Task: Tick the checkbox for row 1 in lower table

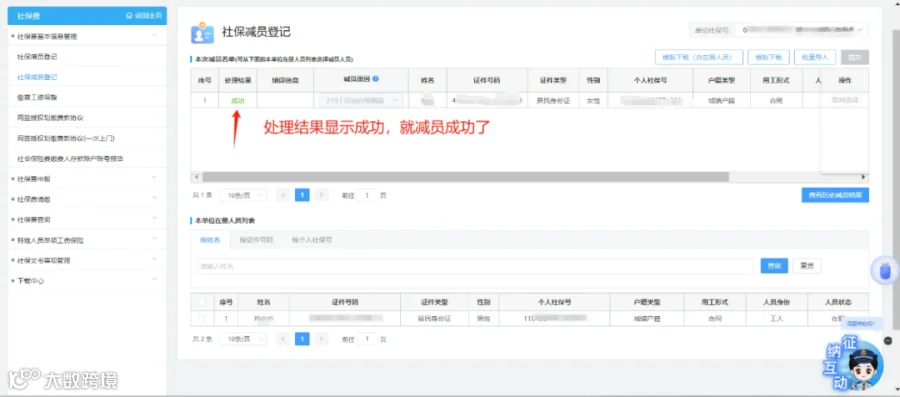Action: tap(201, 318)
